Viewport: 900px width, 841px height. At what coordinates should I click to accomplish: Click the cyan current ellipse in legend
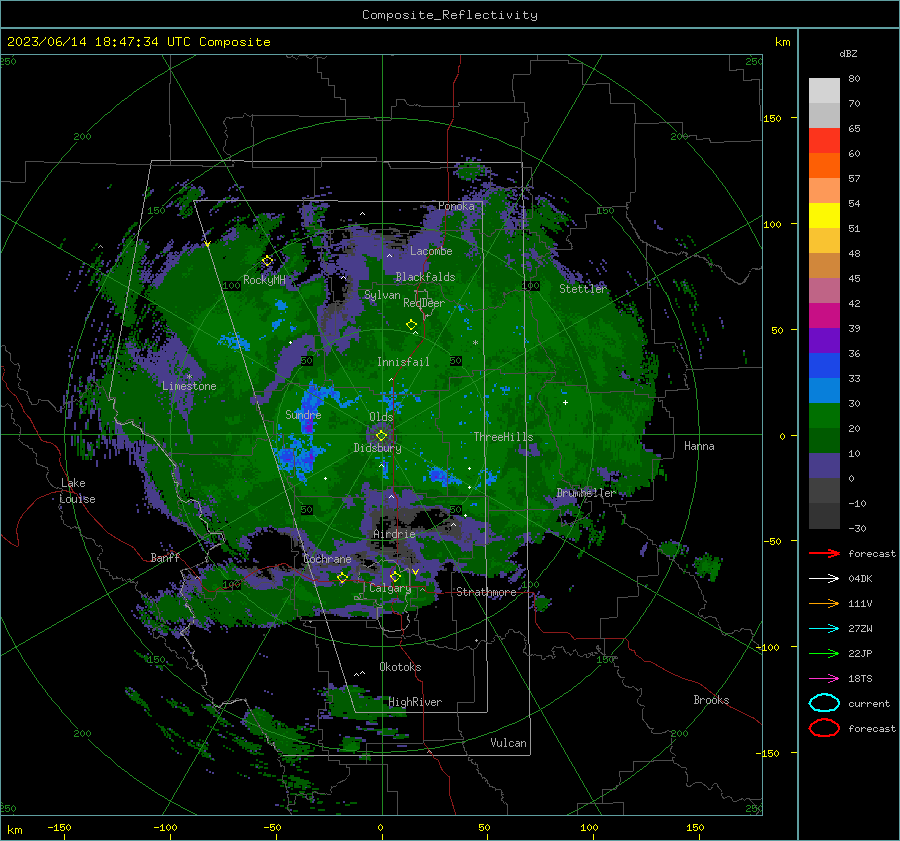tap(824, 703)
